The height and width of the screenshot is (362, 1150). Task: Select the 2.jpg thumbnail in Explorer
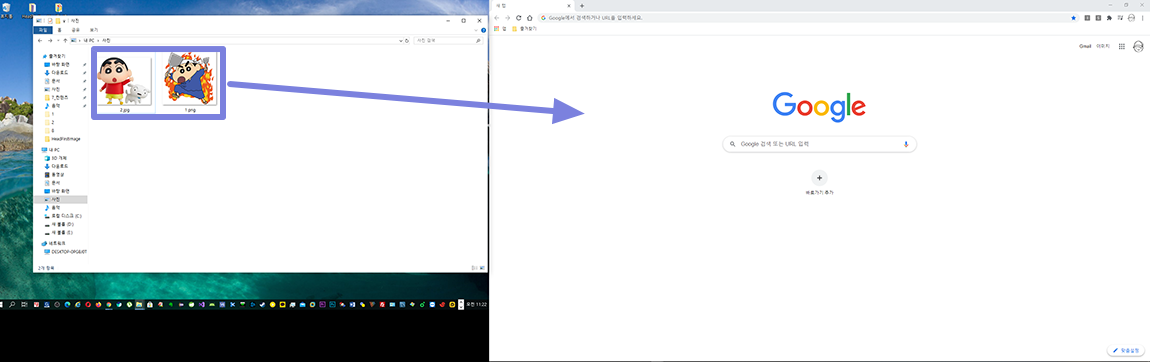pyautogui.click(x=125, y=82)
